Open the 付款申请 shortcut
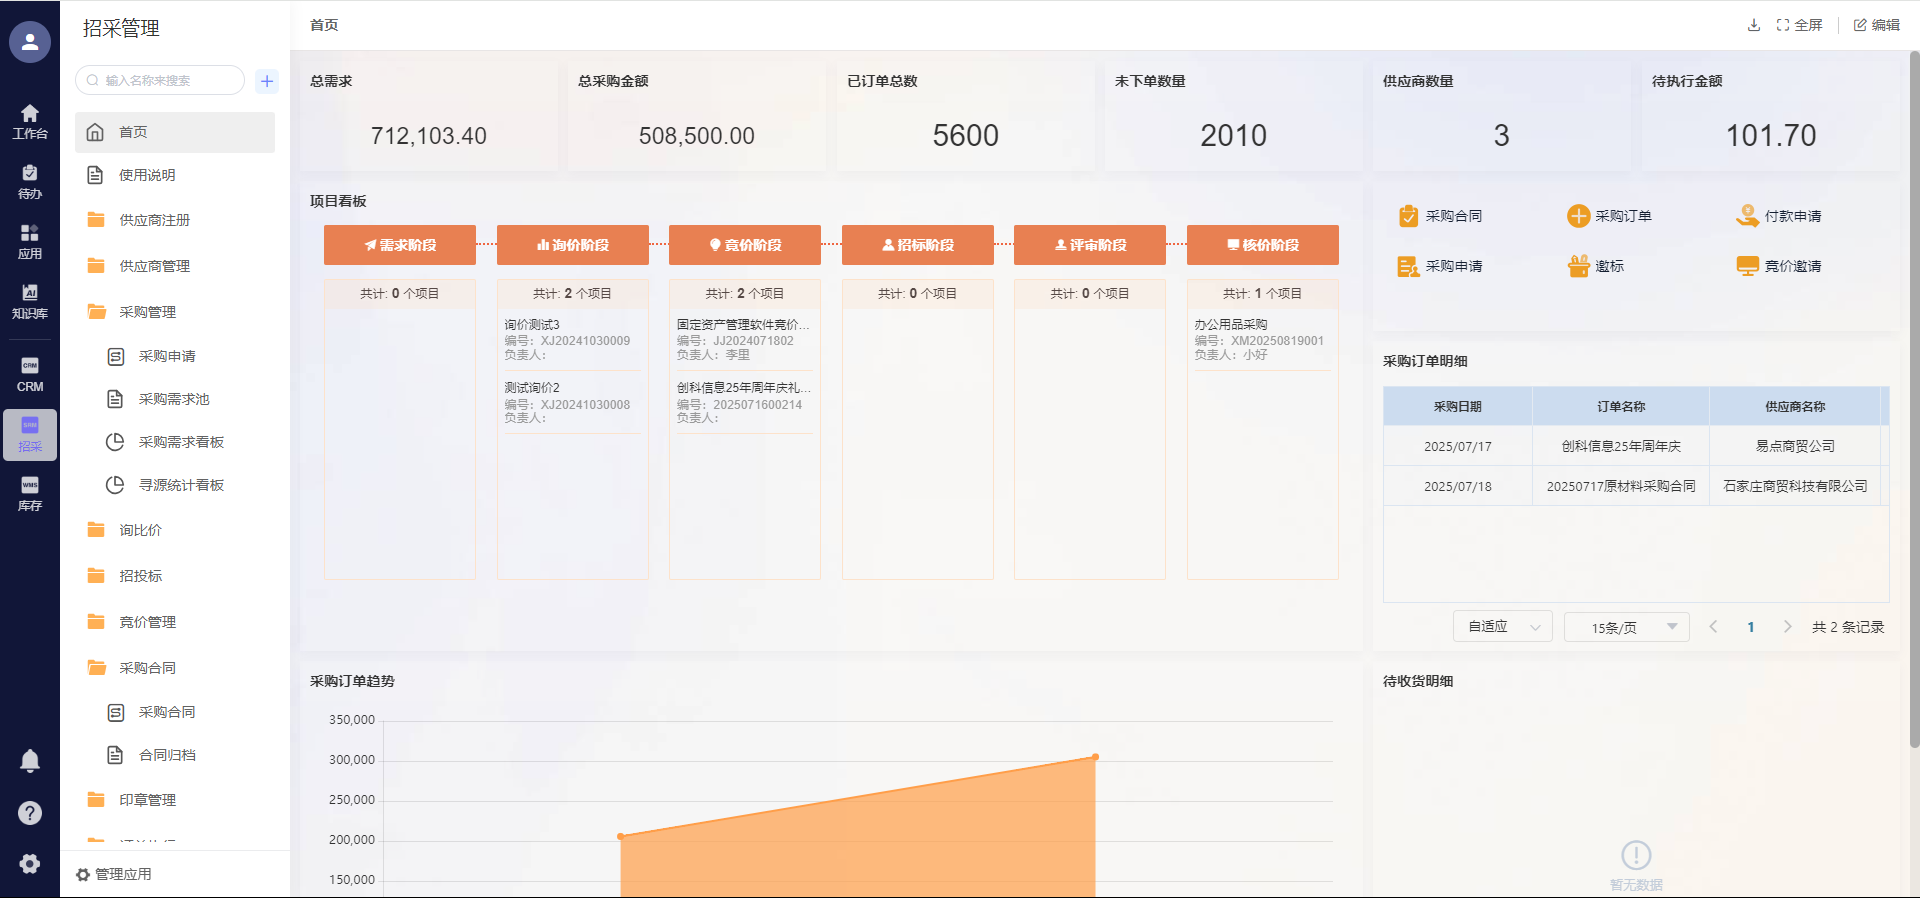 click(1779, 216)
